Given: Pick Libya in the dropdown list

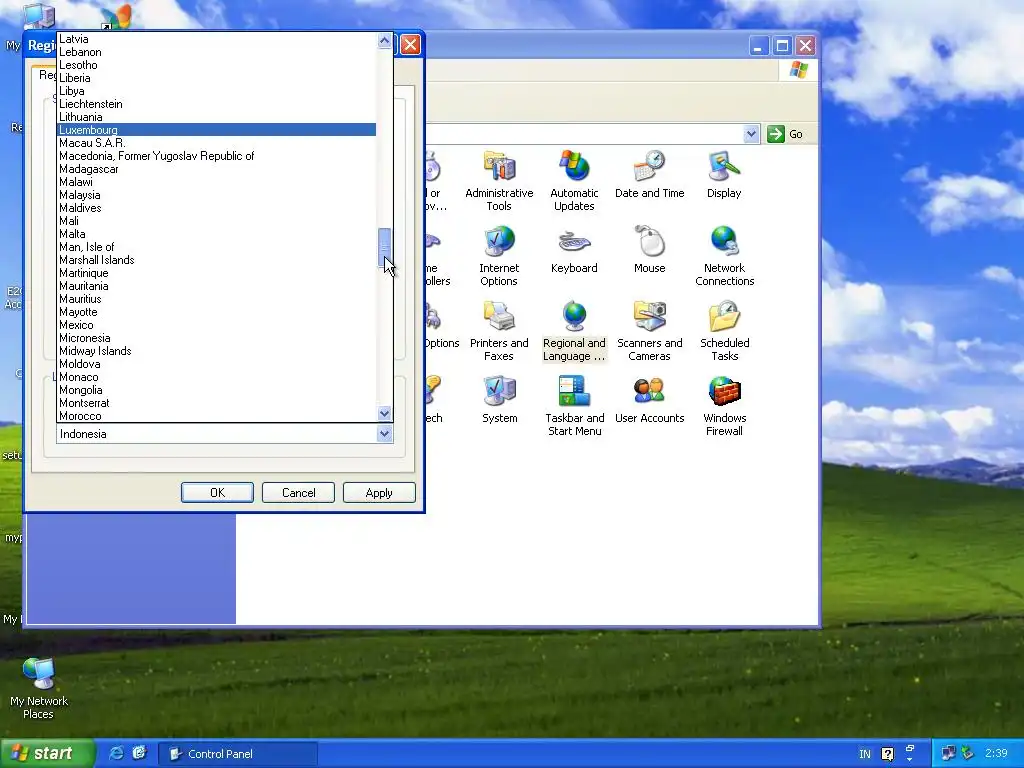Looking at the screenshot, I should click(x=217, y=91).
